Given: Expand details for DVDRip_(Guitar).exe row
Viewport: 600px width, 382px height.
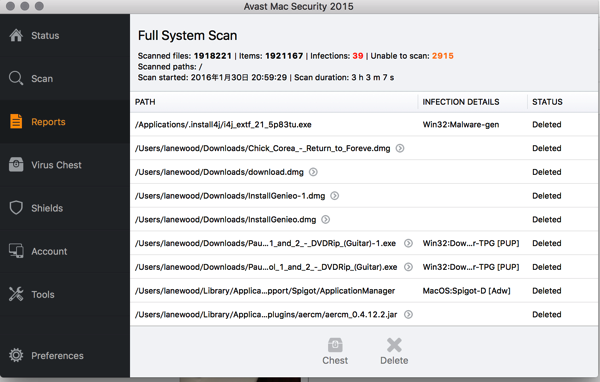Looking at the screenshot, I should click(408, 267).
